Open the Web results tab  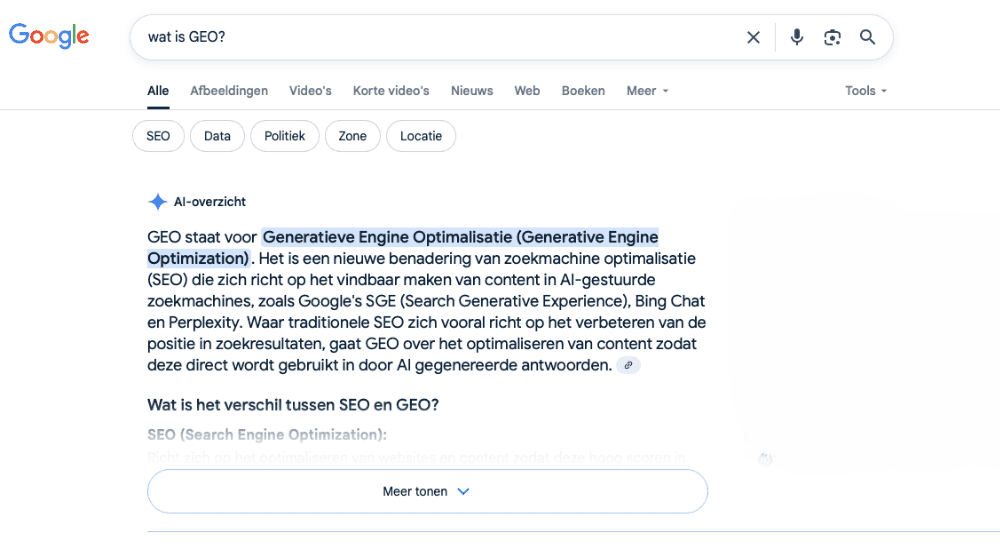pos(527,91)
